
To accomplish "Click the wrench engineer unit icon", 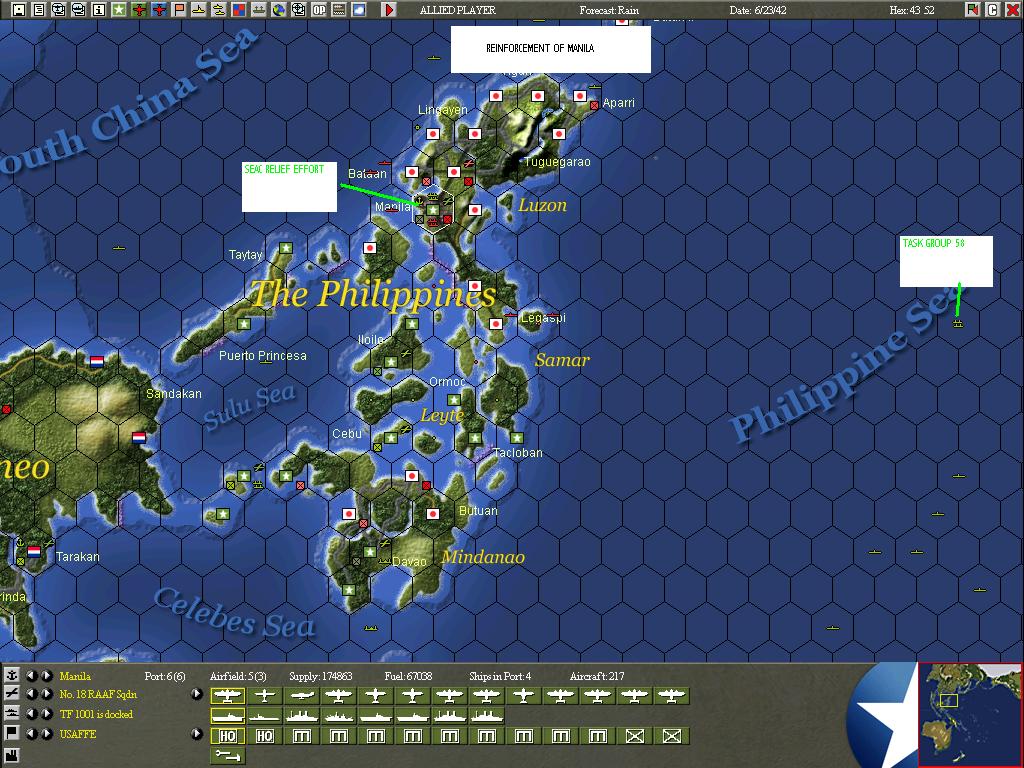I will 227,756.
